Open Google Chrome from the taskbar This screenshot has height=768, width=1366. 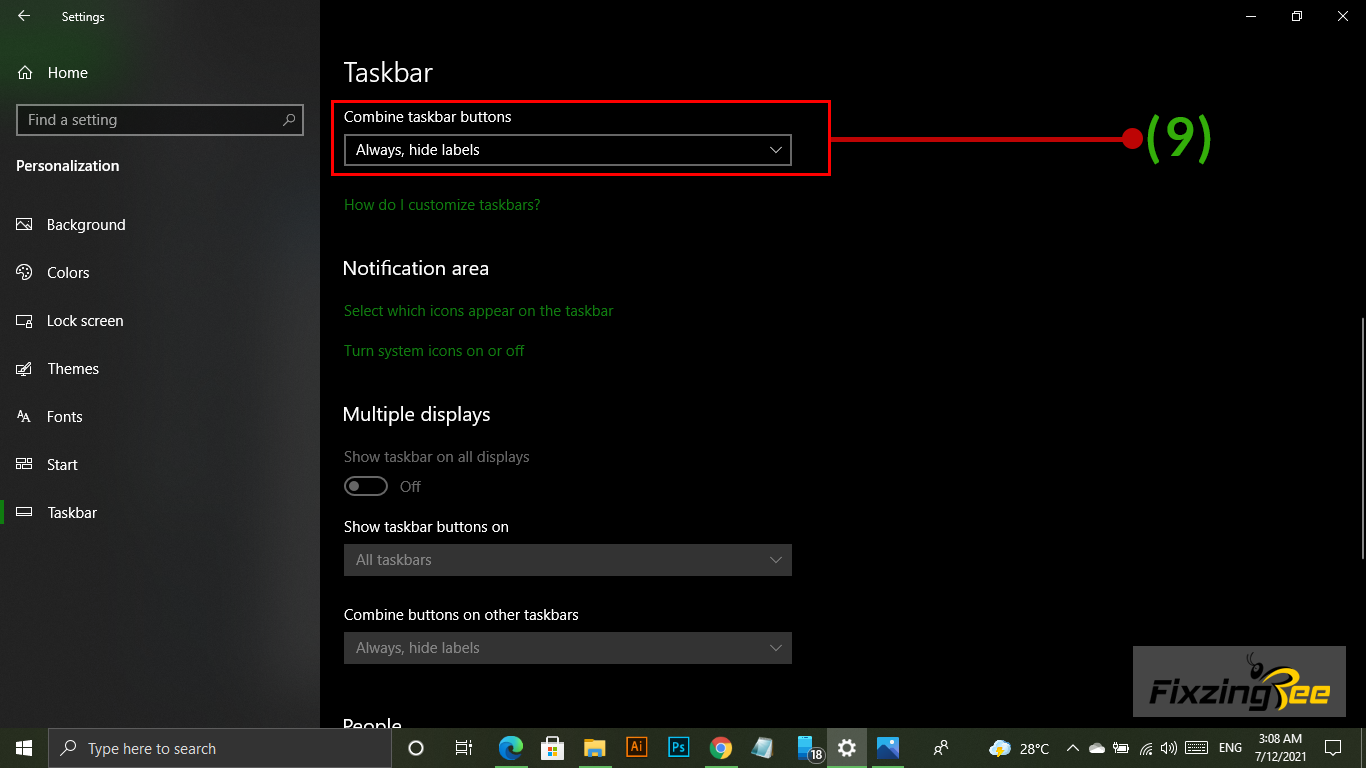pyautogui.click(x=720, y=748)
